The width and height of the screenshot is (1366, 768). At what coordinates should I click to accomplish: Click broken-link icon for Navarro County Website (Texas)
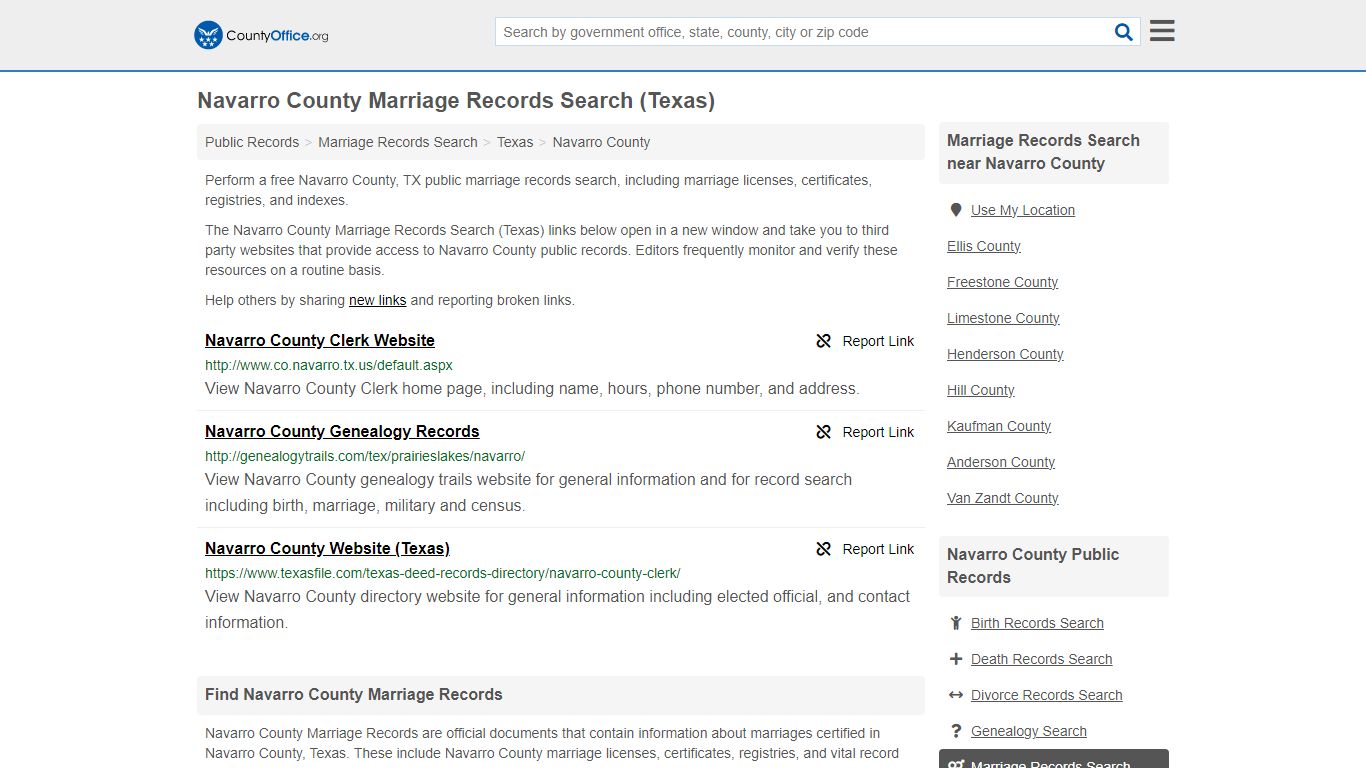click(824, 549)
